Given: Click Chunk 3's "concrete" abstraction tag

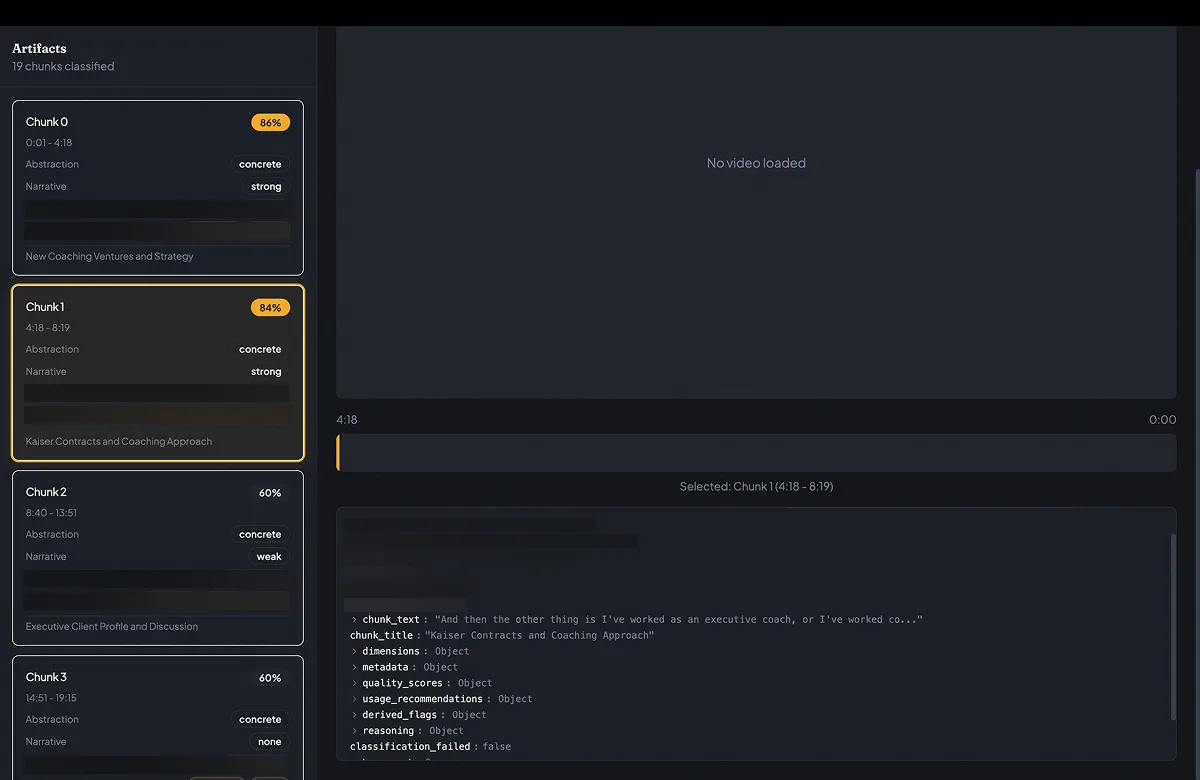Looking at the screenshot, I should pyautogui.click(x=260, y=719).
